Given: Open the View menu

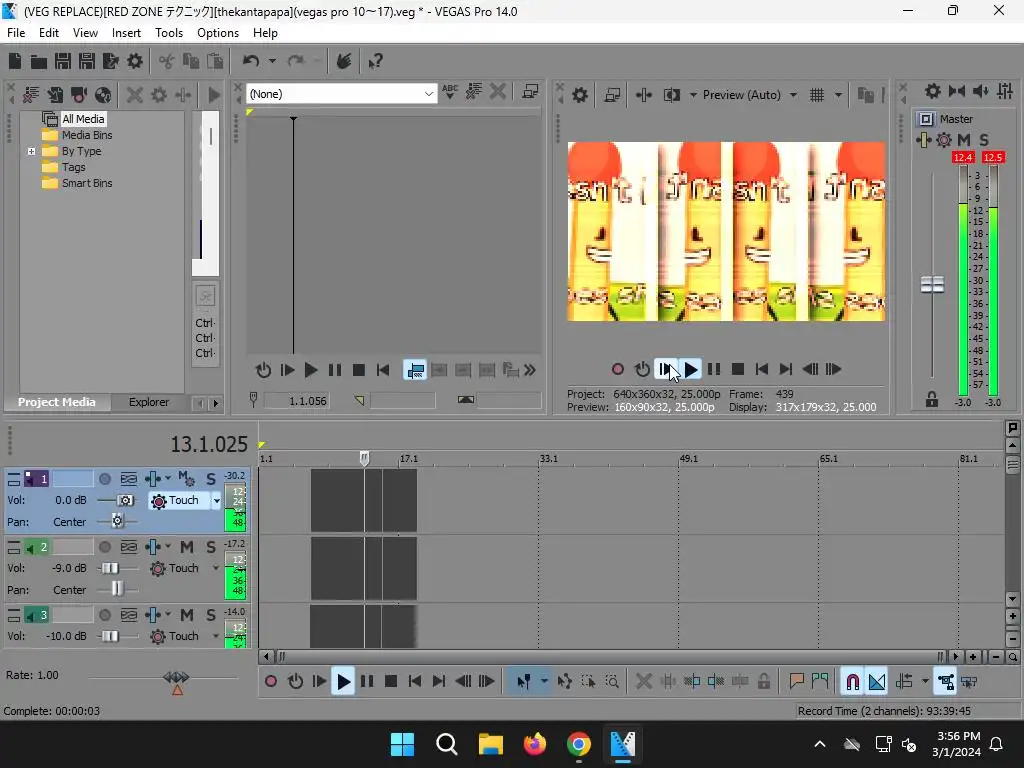Looking at the screenshot, I should click(x=86, y=33).
